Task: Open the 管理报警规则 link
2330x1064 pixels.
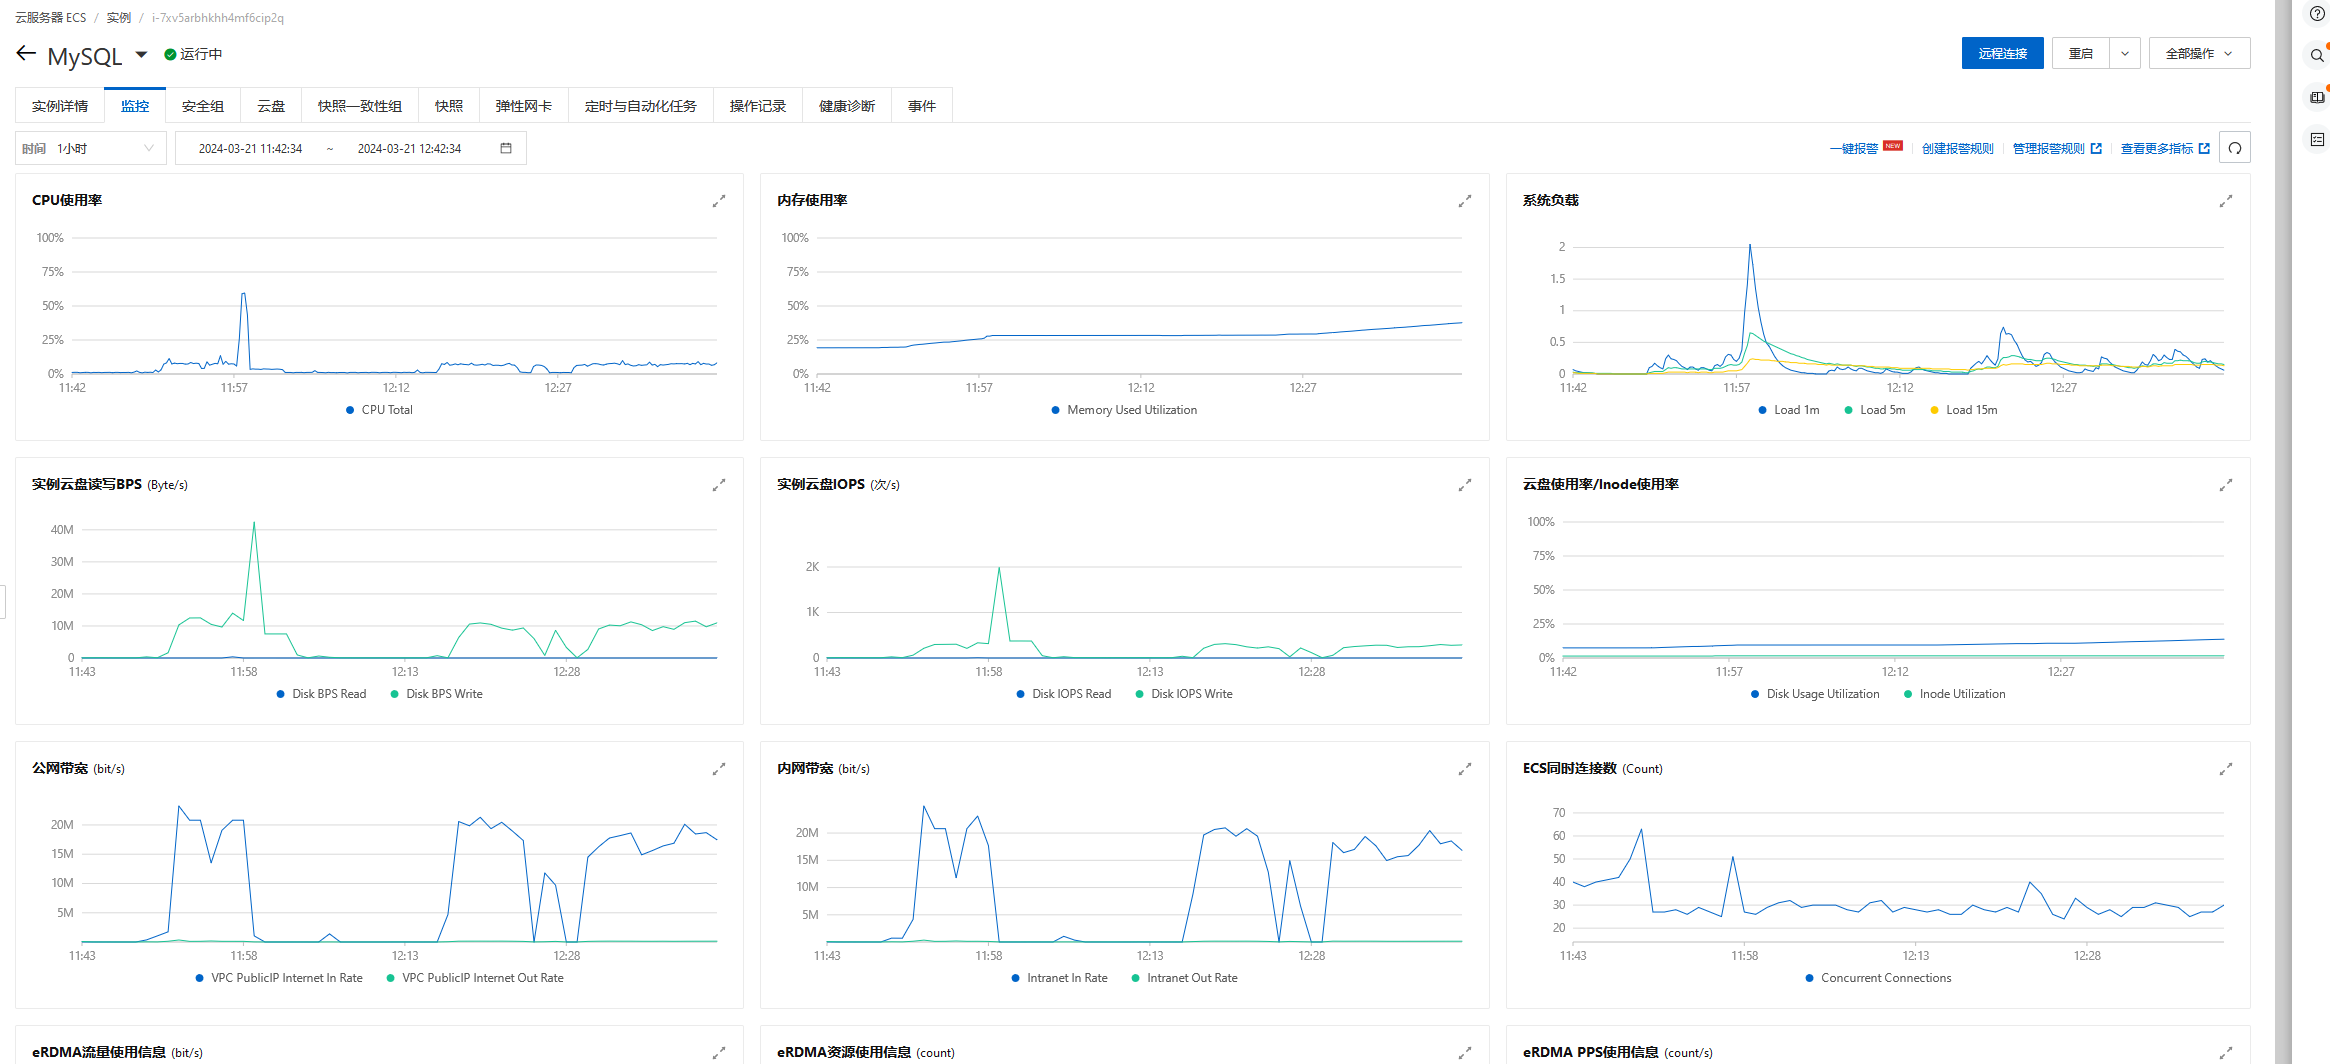Action: [x=2057, y=148]
